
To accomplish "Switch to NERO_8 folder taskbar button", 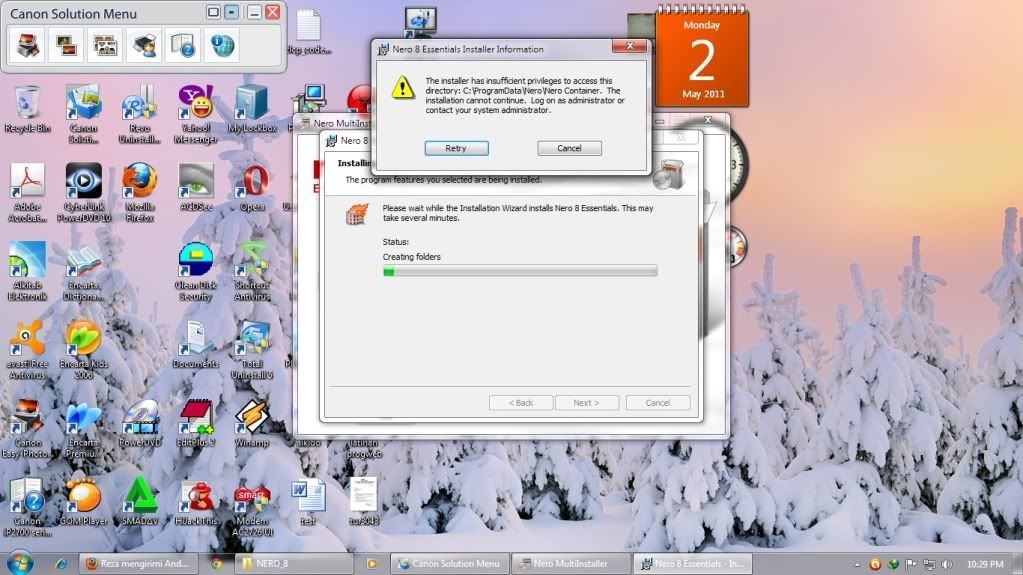I will click(x=294, y=564).
